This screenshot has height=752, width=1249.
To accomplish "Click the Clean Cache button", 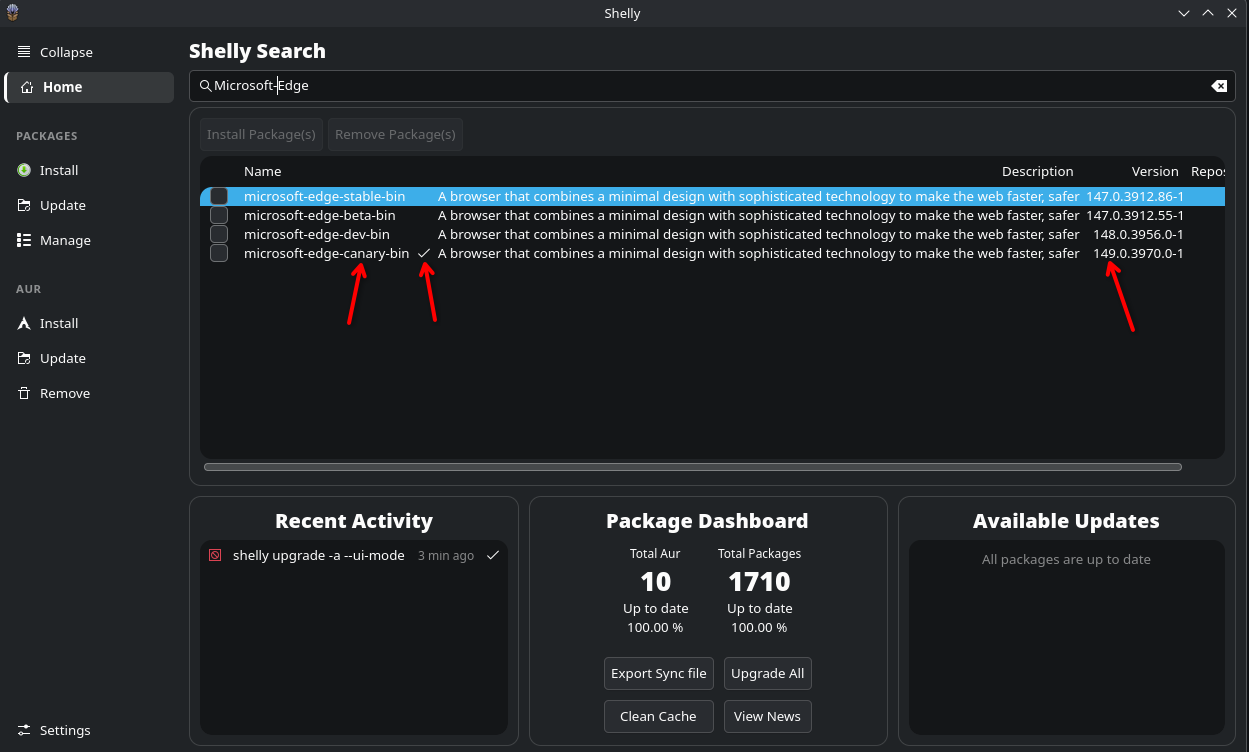I will coord(659,716).
